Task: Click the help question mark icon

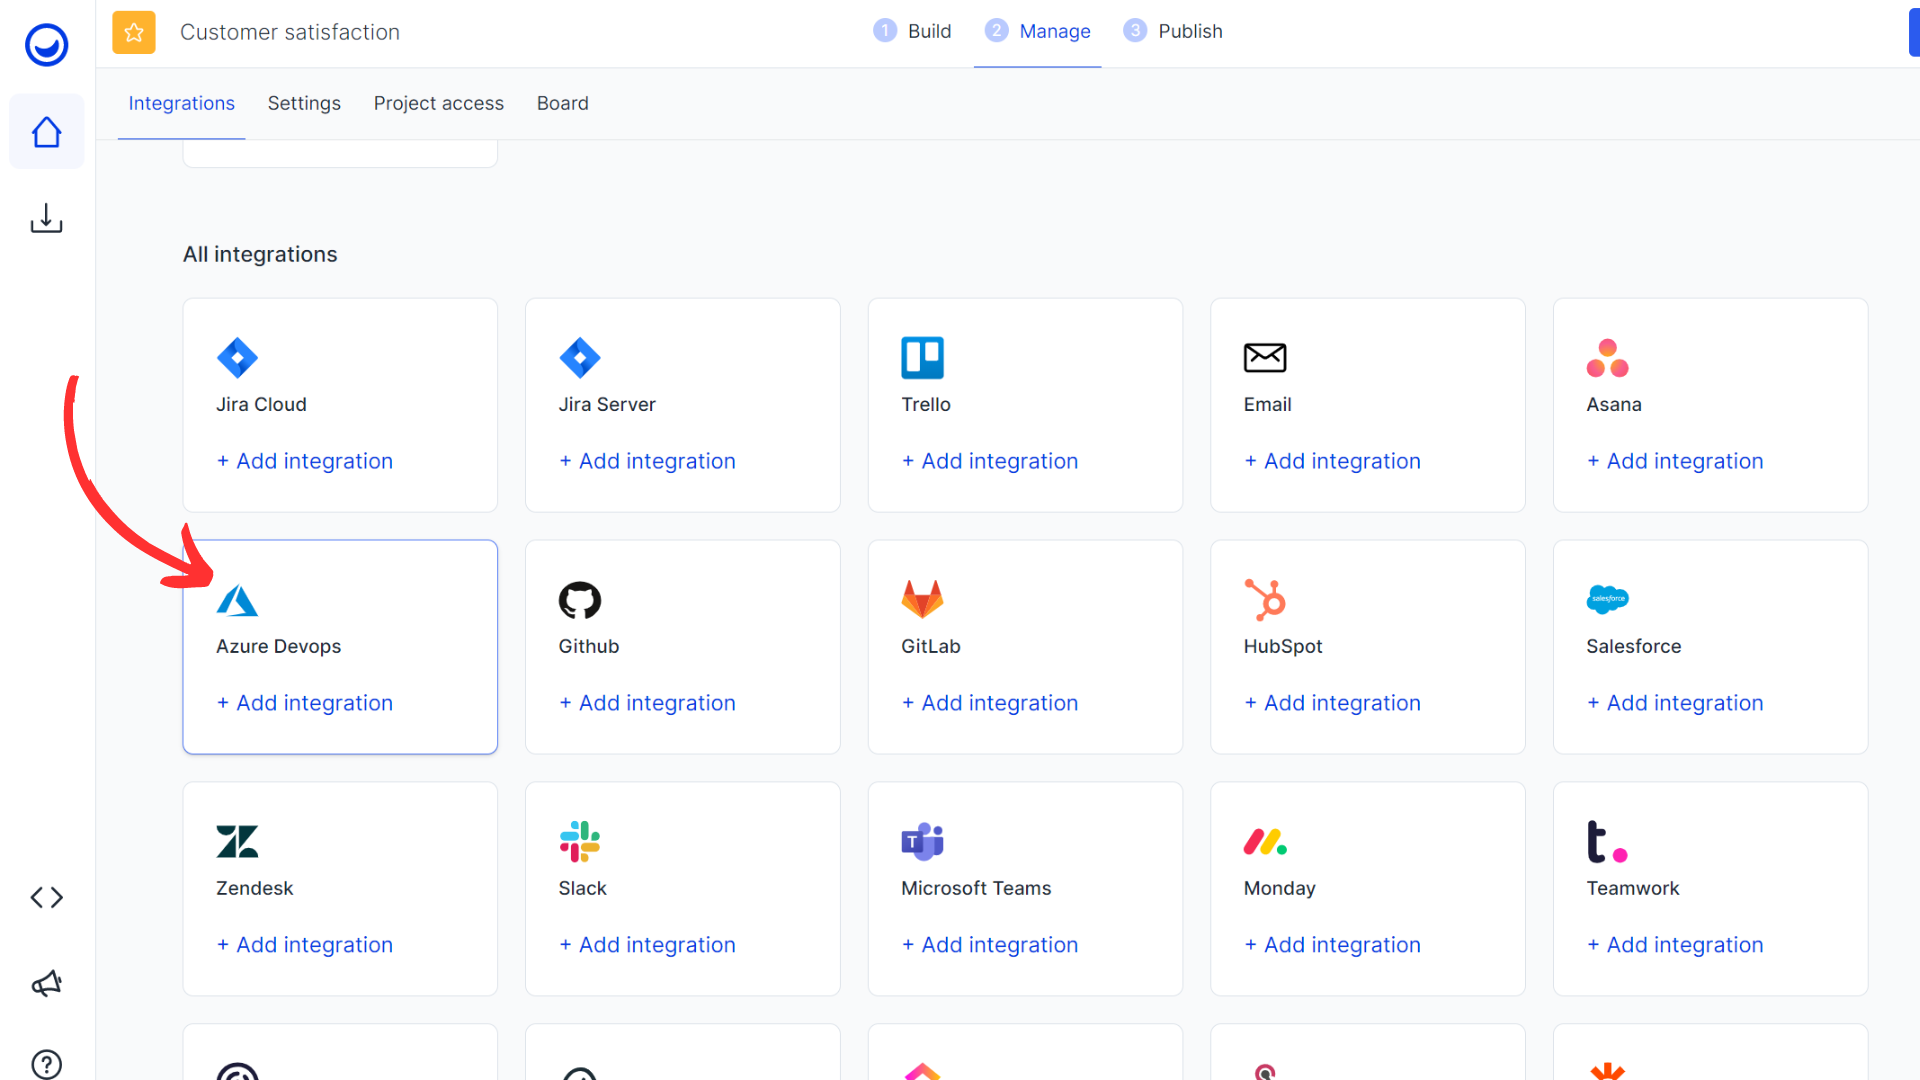Action: 46,1064
